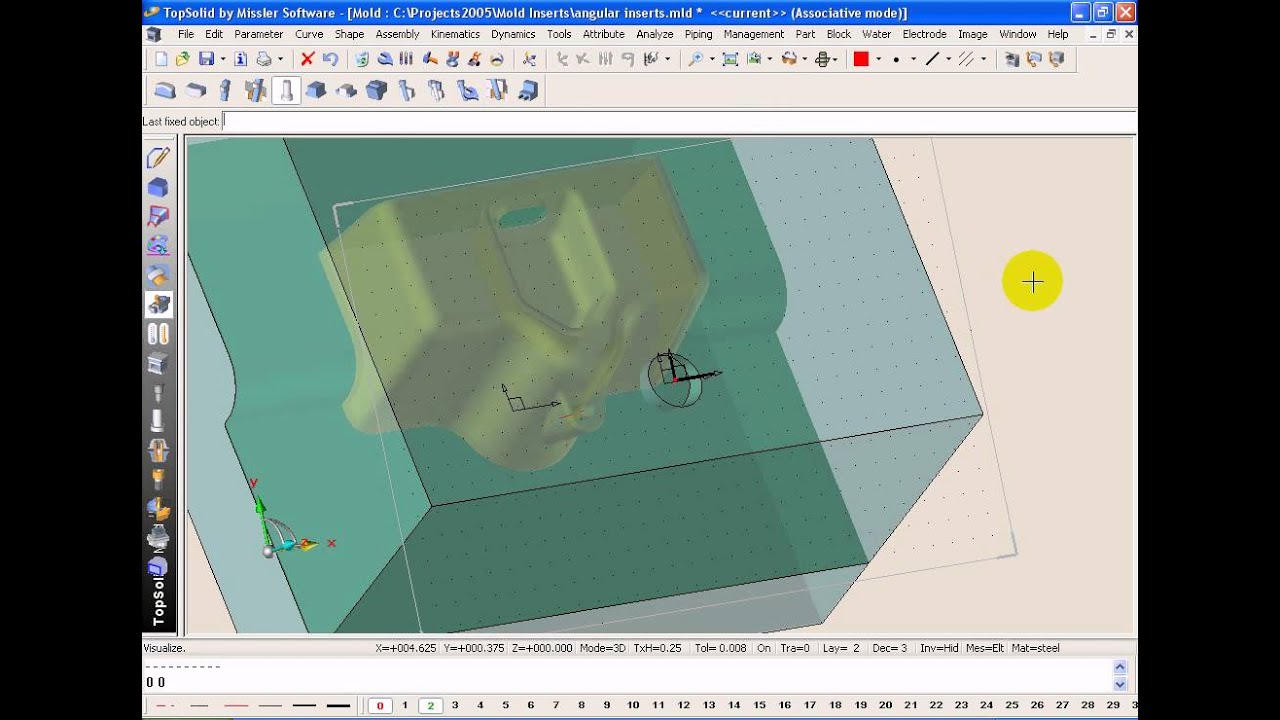Open the Kinematics menu

pos(455,34)
